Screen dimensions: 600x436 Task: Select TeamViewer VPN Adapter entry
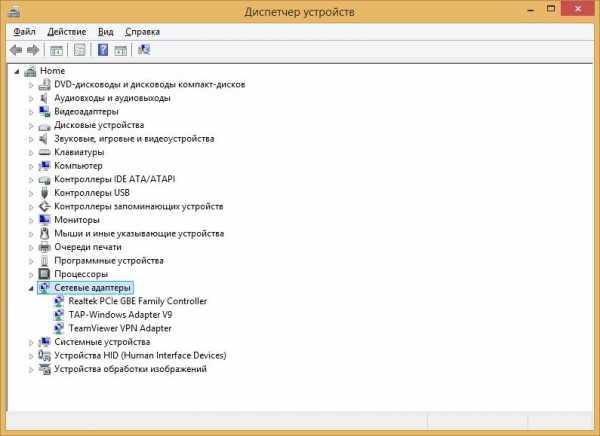(x=120, y=328)
